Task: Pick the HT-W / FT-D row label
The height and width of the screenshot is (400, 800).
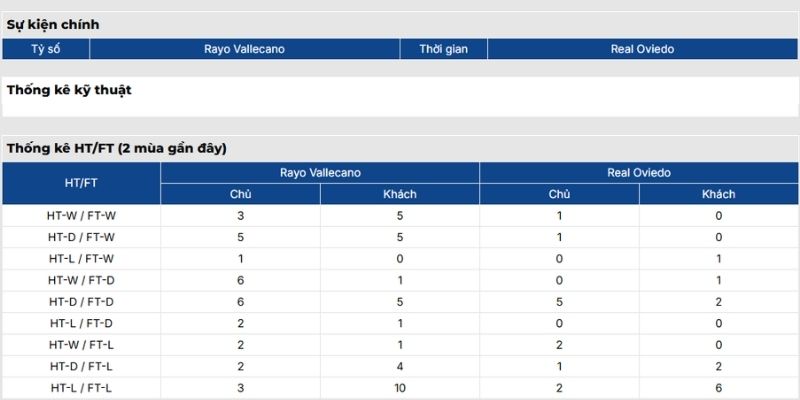Action: click(81, 280)
